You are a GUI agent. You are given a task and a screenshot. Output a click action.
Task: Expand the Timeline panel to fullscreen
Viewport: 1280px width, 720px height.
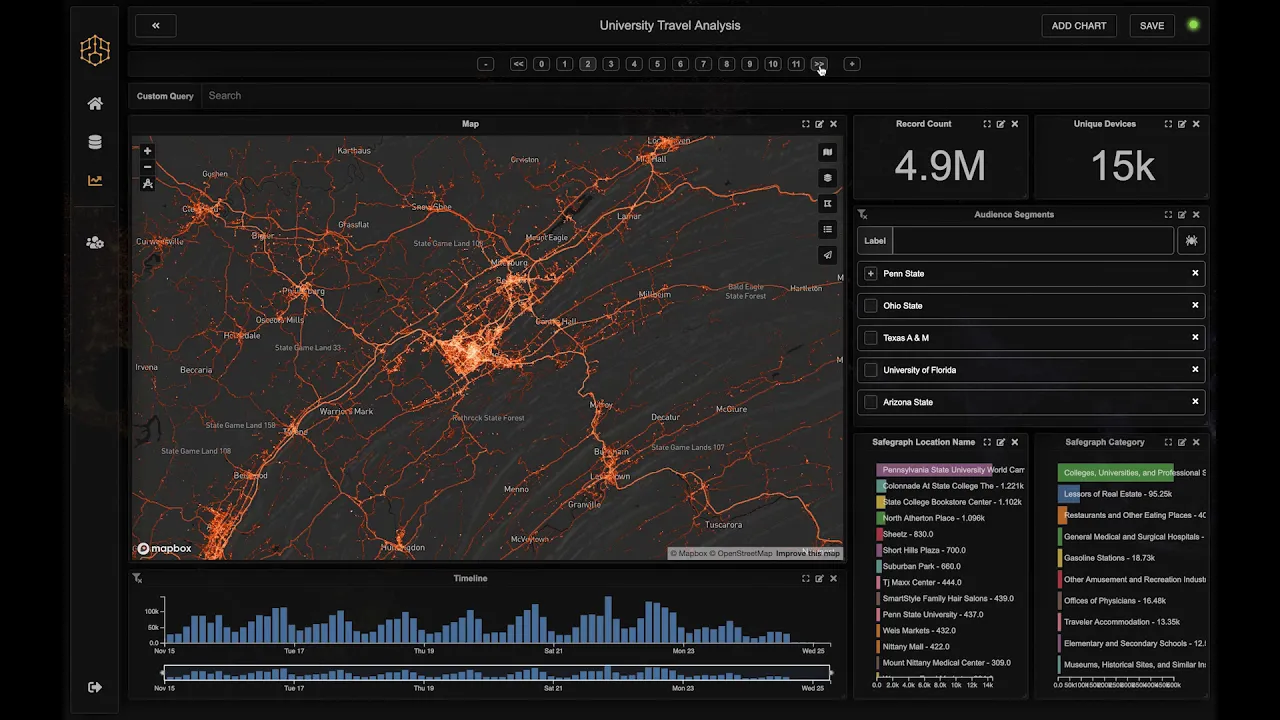click(x=805, y=578)
